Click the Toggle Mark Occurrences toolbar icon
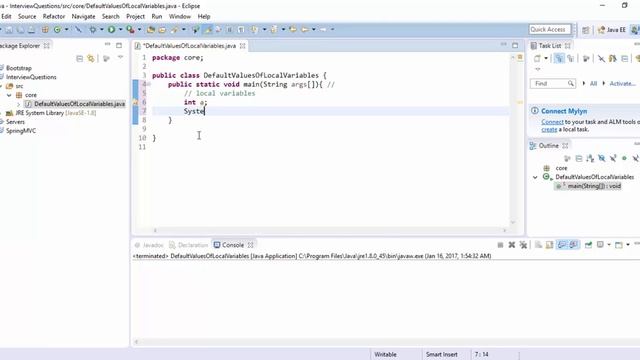 [x=208, y=29]
